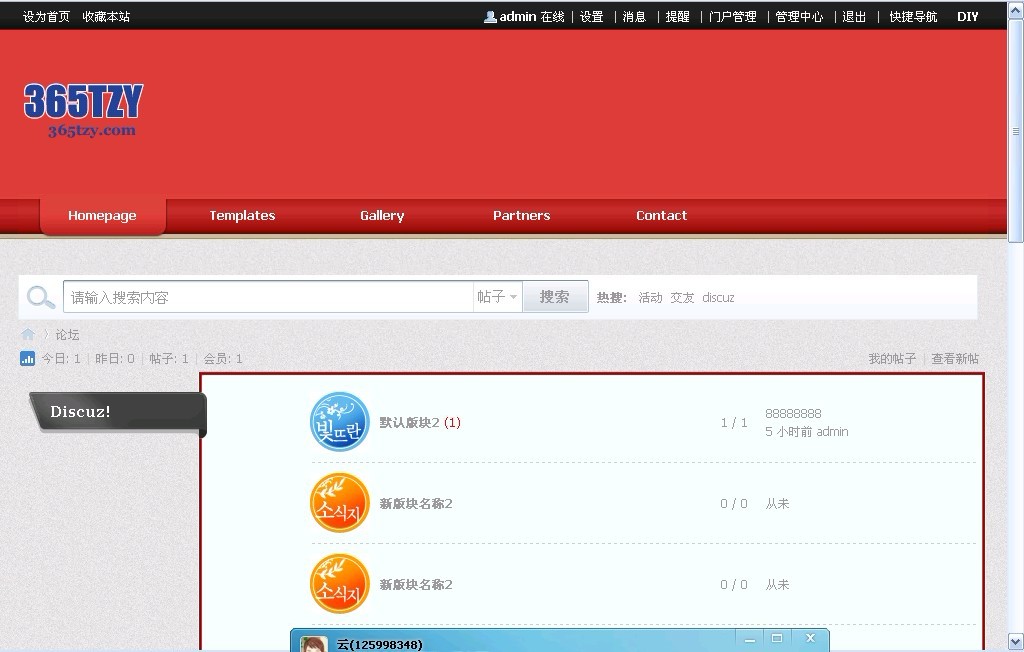Close the 云 chat window

(810, 638)
